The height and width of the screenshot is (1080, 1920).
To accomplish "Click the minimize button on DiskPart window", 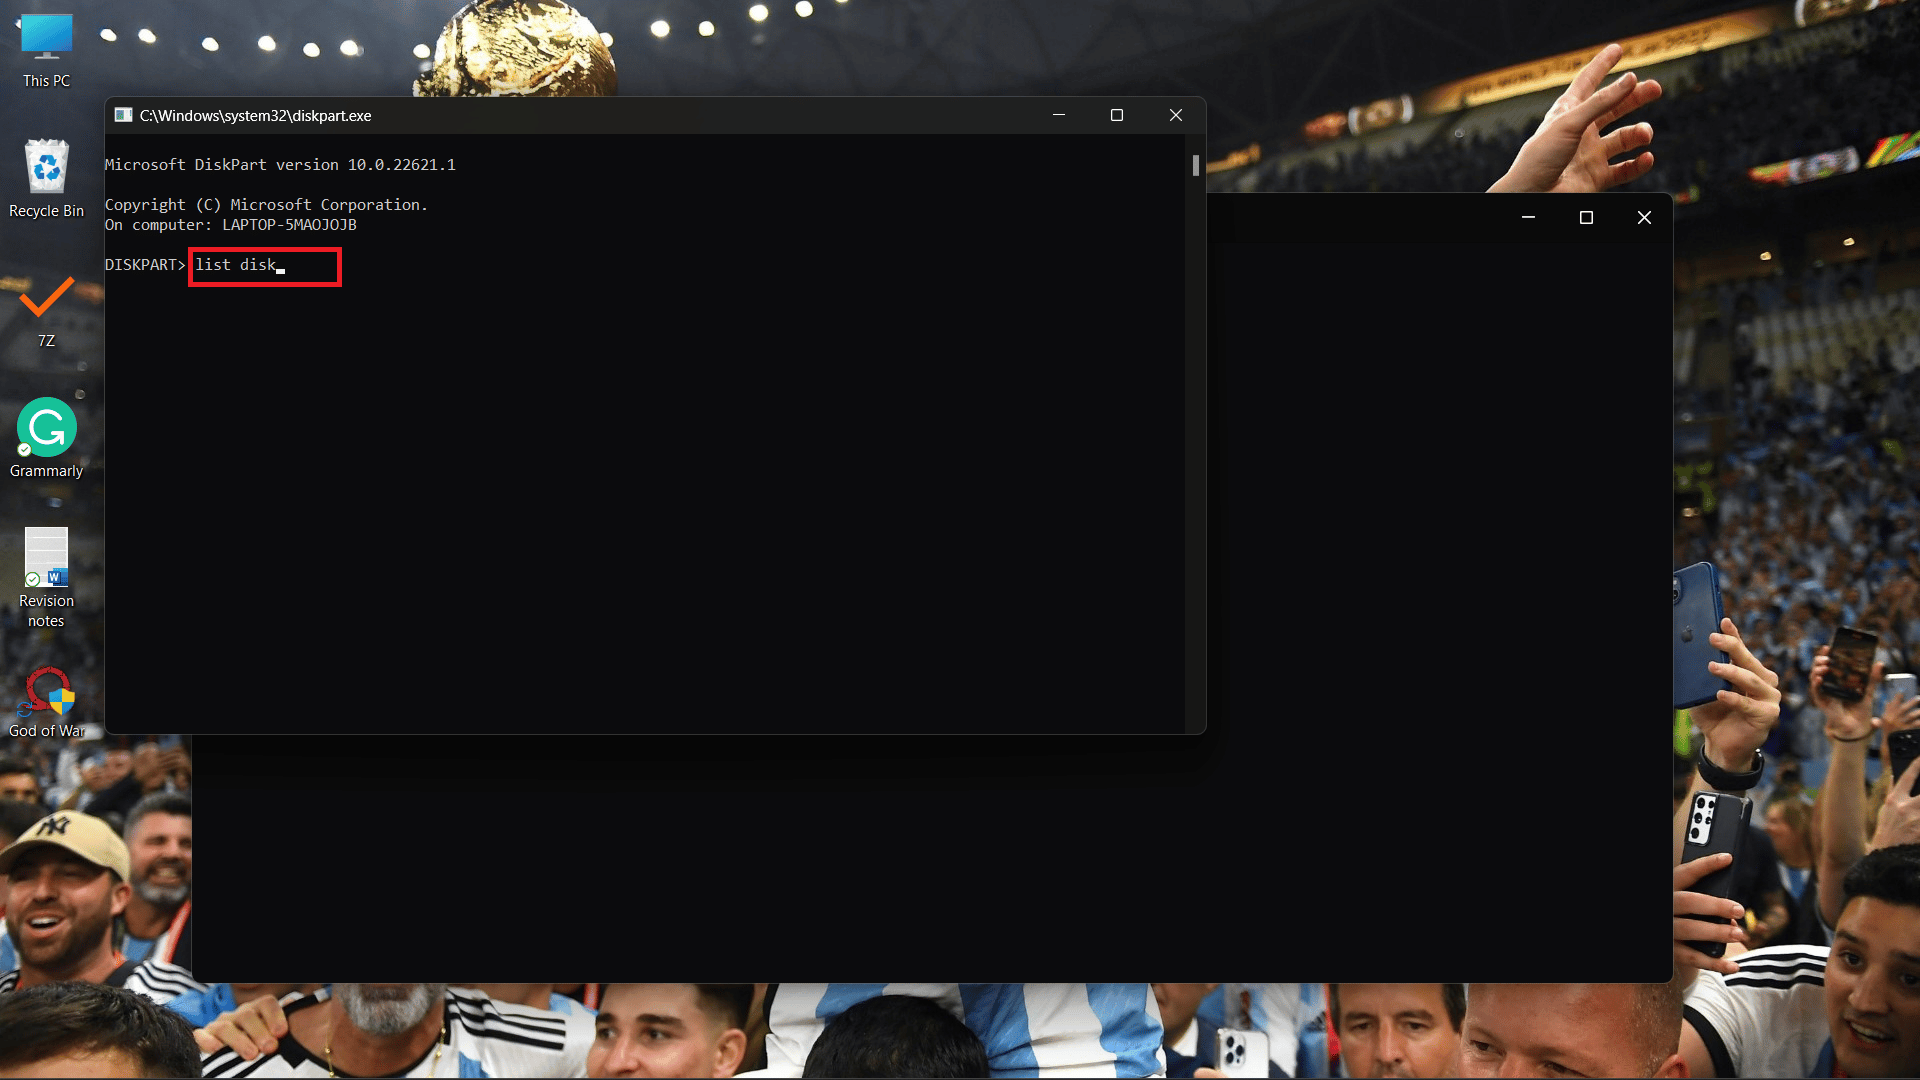I will pyautogui.click(x=1059, y=115).
